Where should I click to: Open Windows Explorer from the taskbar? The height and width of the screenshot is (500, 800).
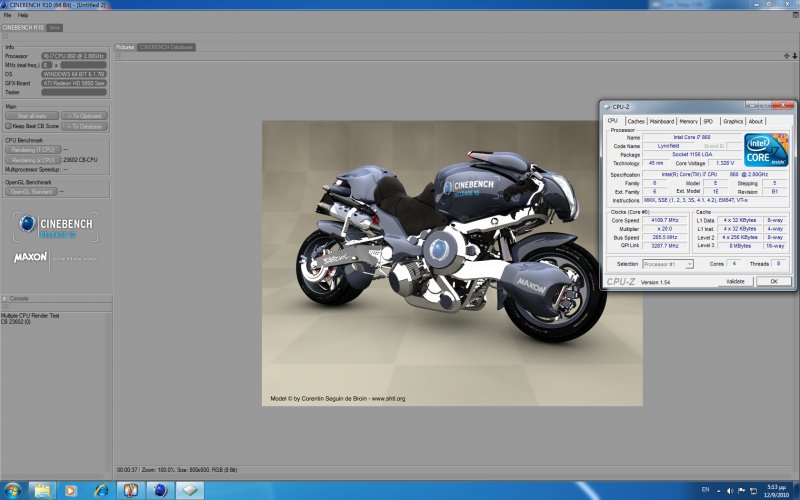(x=42, y=491)
